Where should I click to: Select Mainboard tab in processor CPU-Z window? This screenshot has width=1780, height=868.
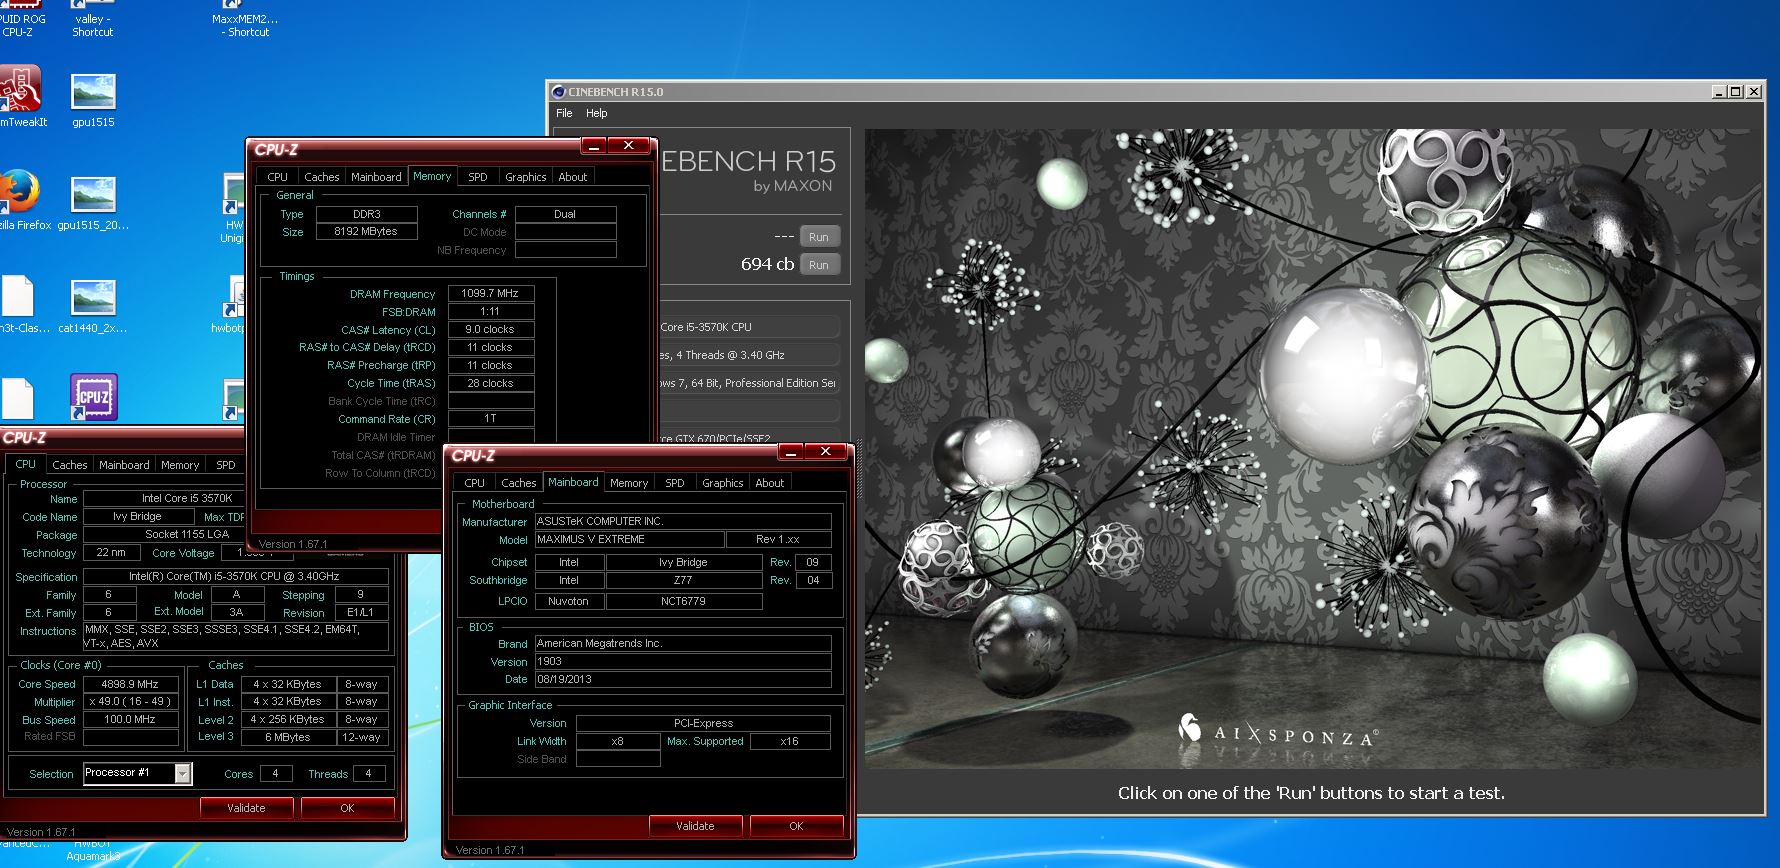coord(124,465)
